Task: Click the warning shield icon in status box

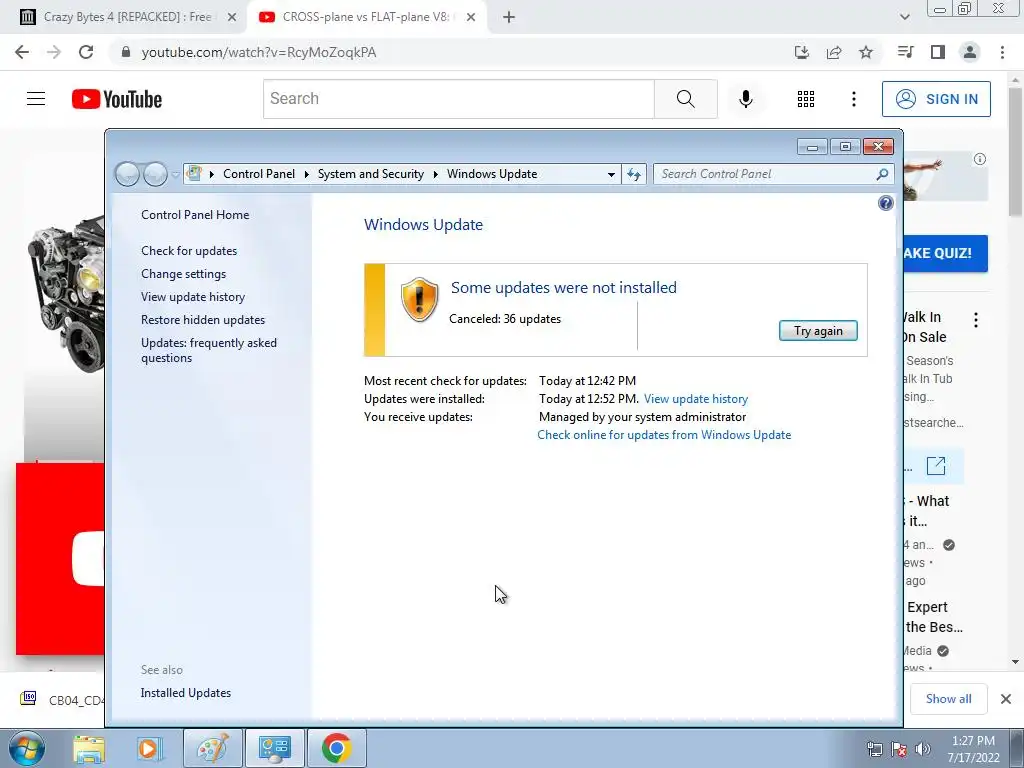Action: tap(419, 300)
